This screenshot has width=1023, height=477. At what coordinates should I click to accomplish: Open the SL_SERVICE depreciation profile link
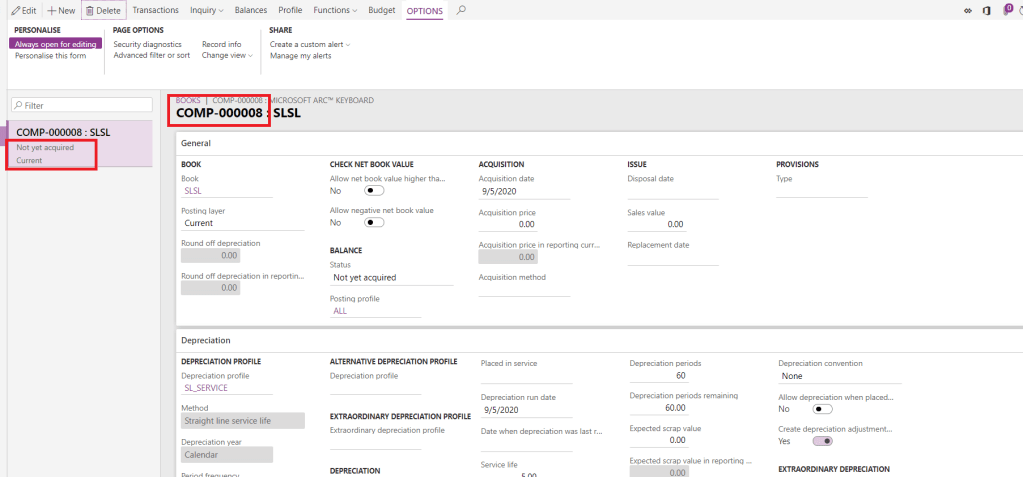(x=205, y=388)
